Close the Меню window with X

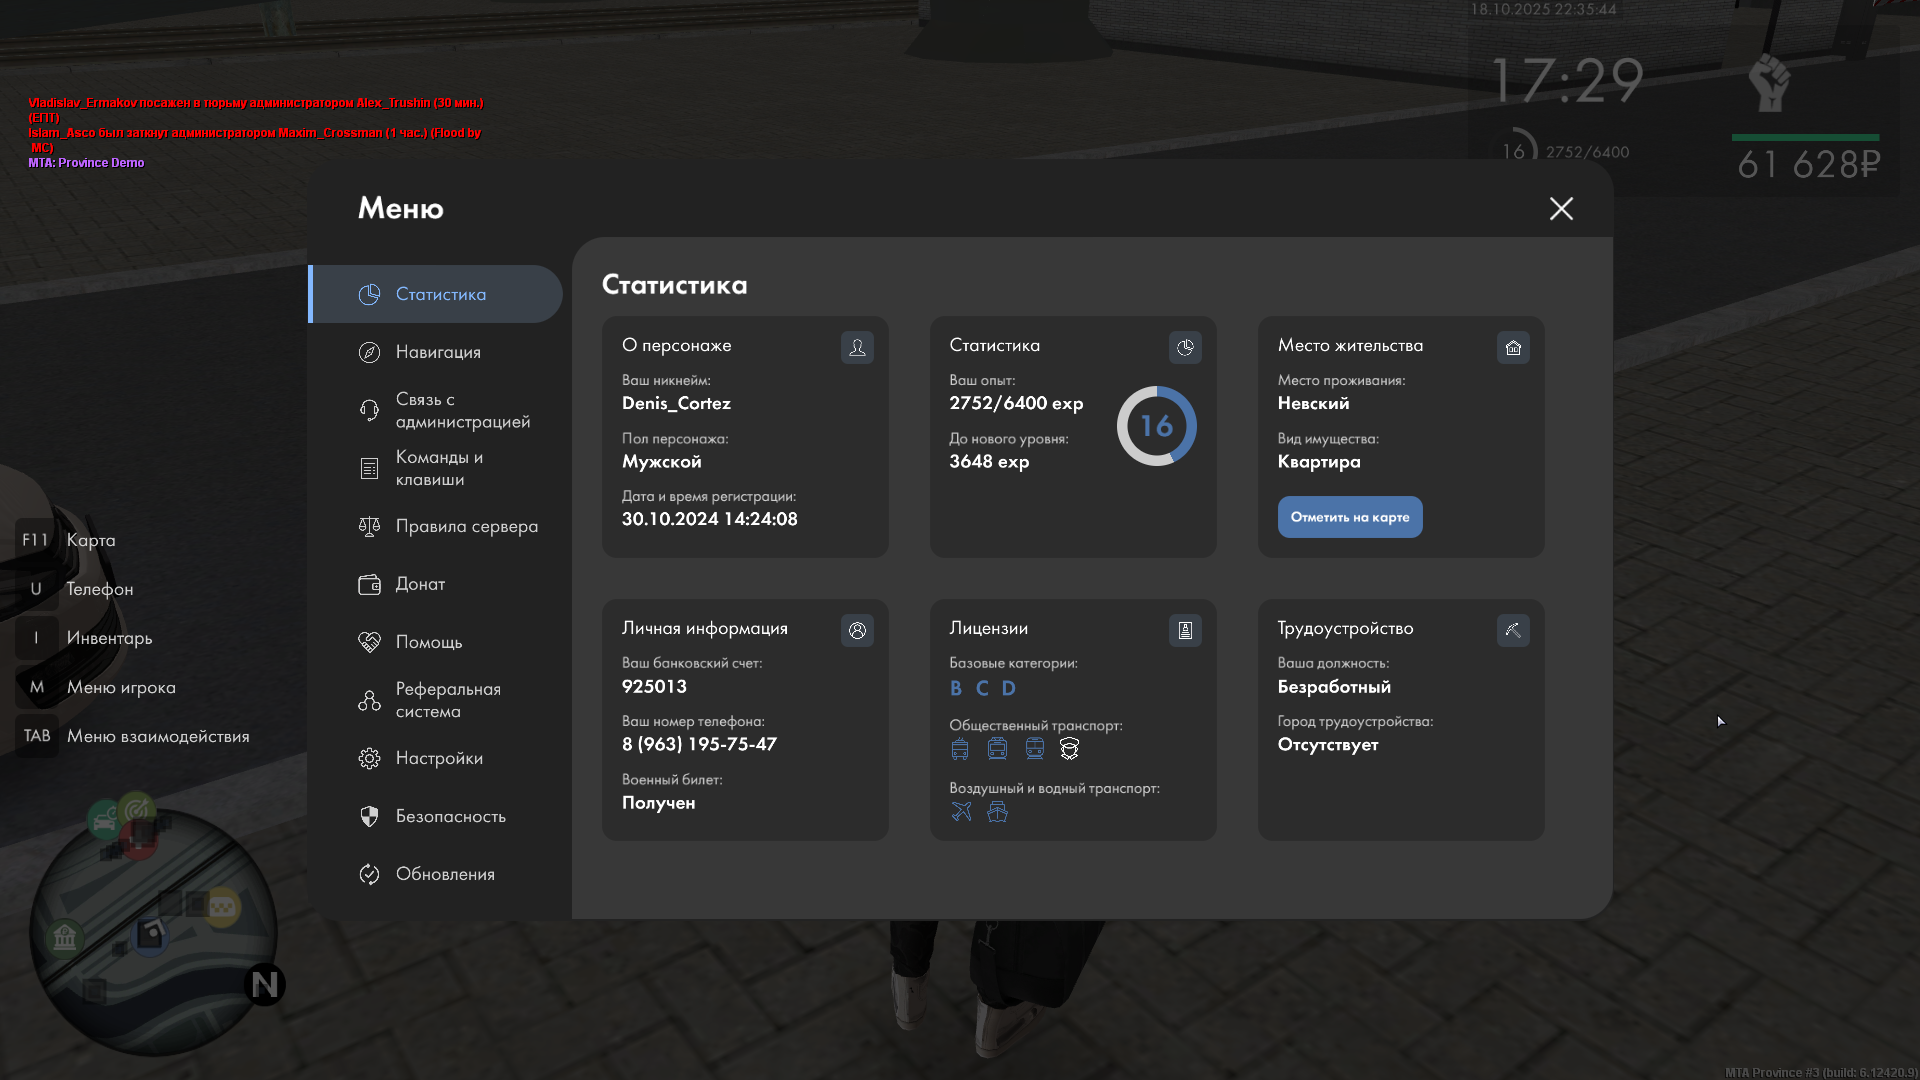[1561, 208]
